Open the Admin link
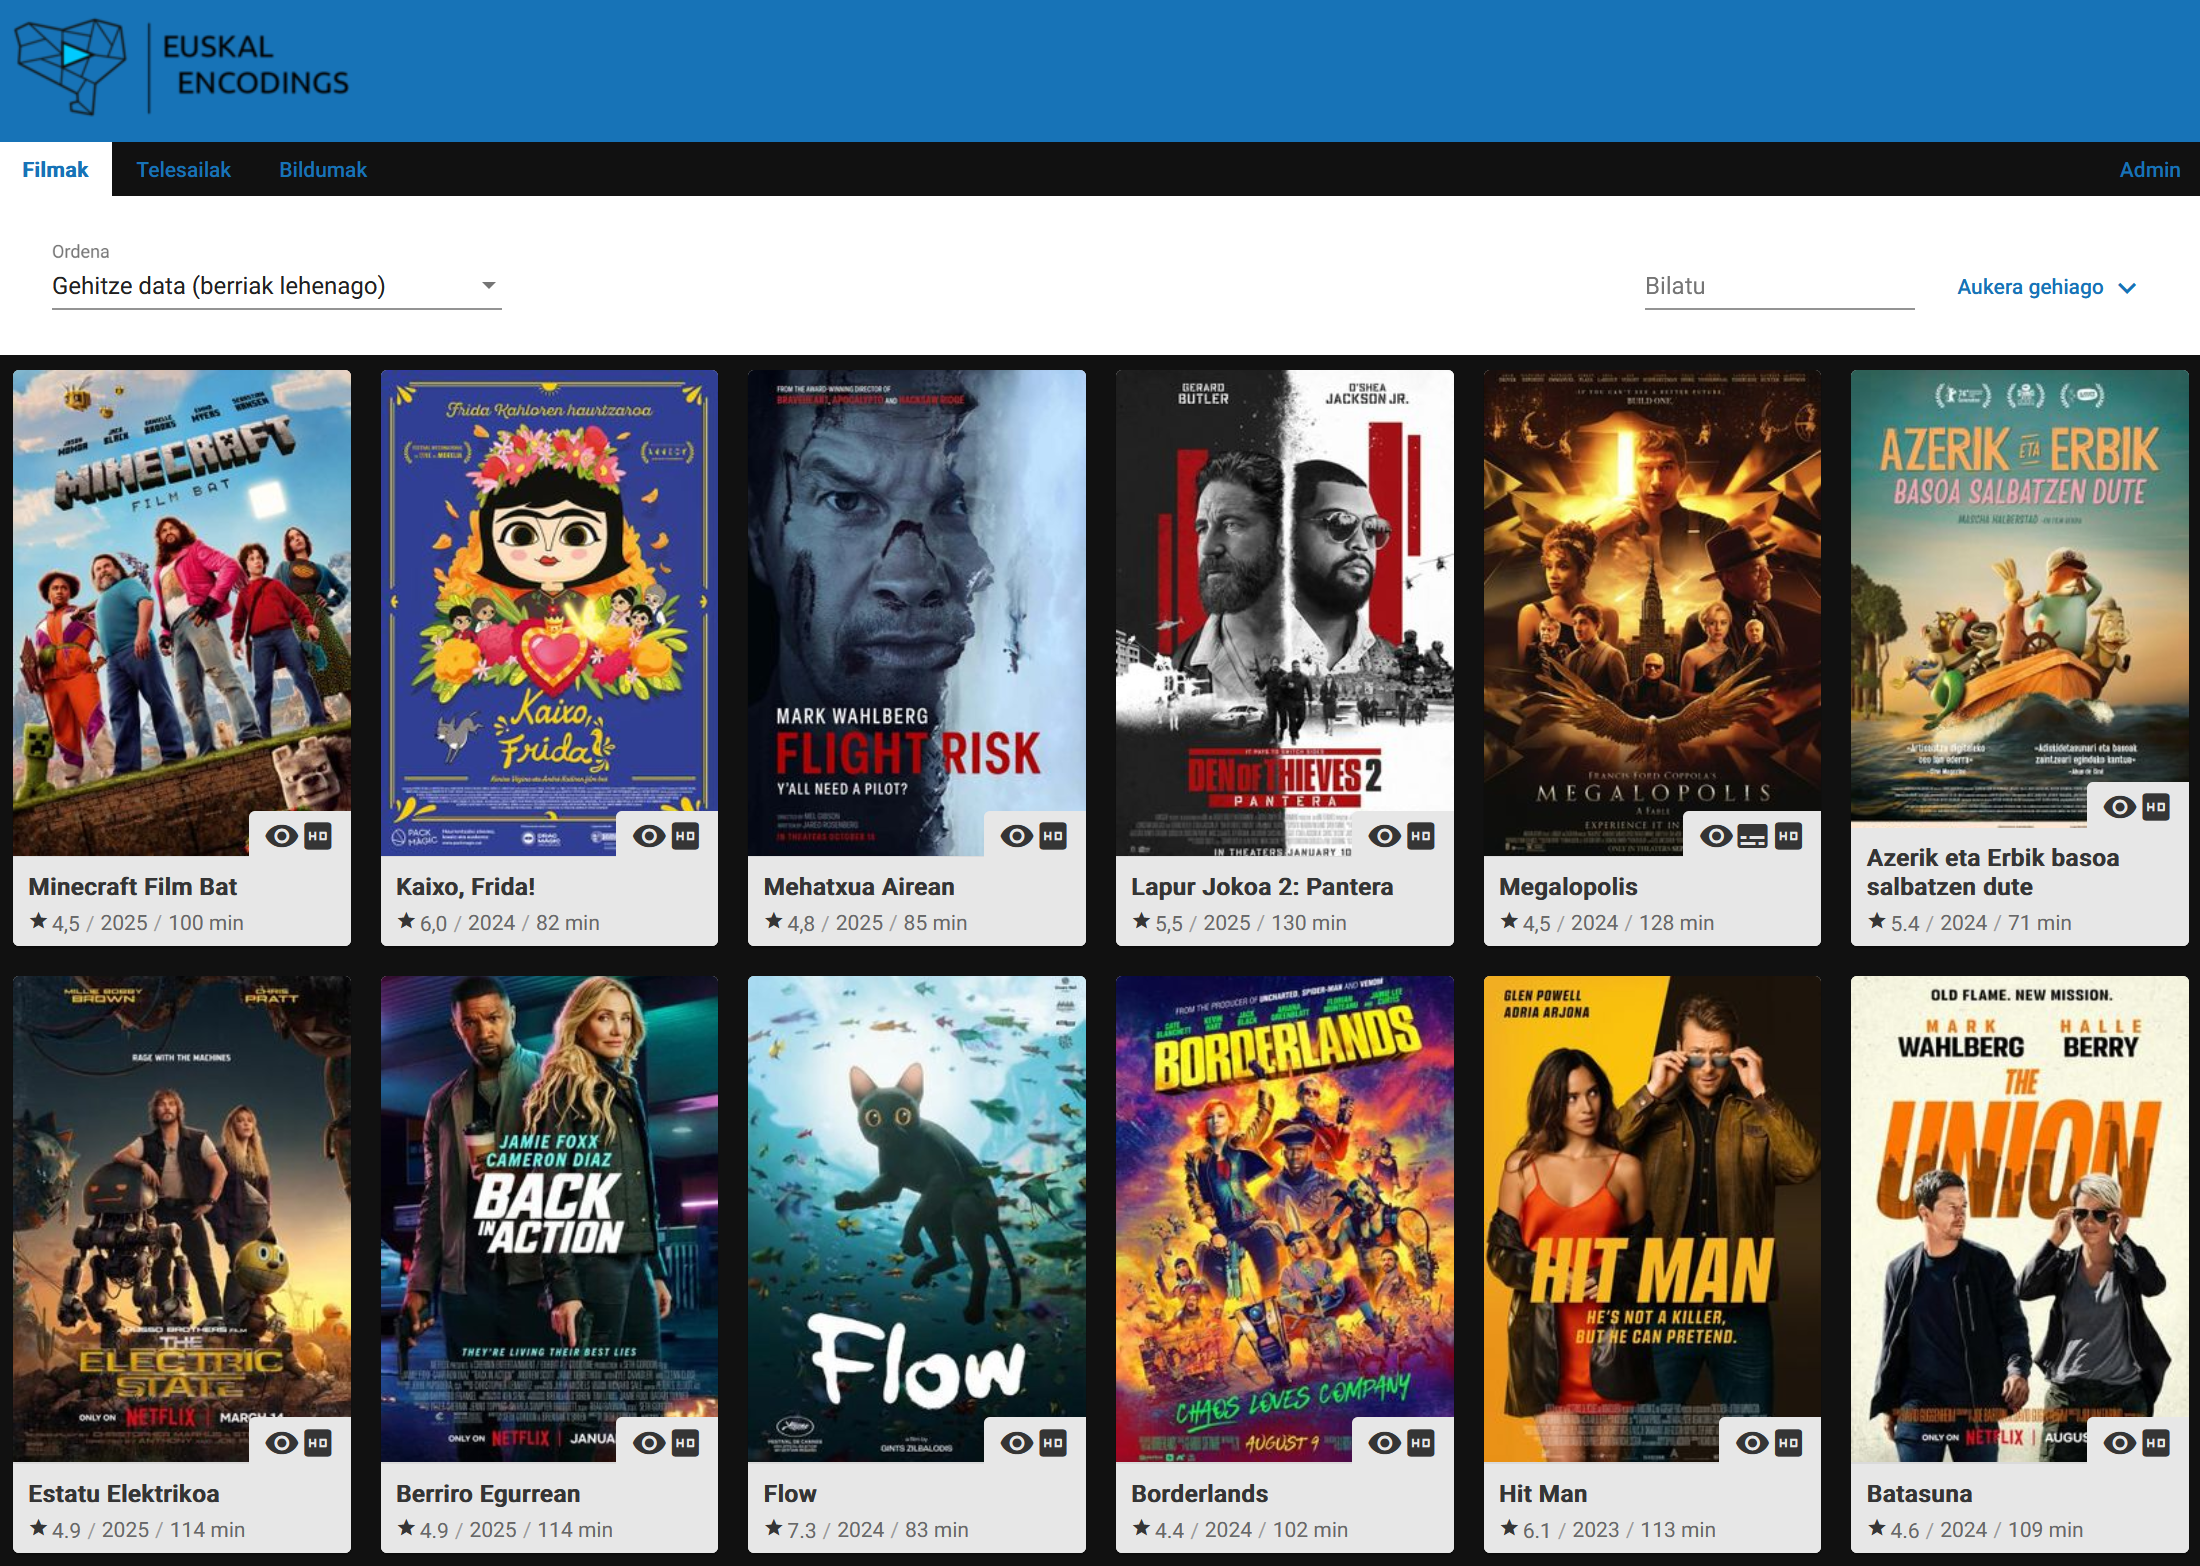 click(x=2149, y=169)
